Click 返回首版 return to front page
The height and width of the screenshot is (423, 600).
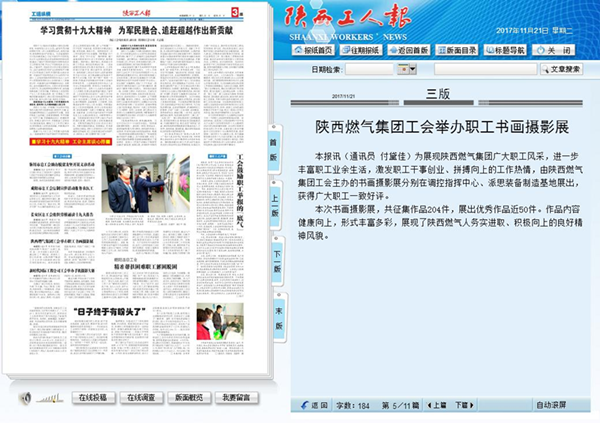tap(409, 50)
